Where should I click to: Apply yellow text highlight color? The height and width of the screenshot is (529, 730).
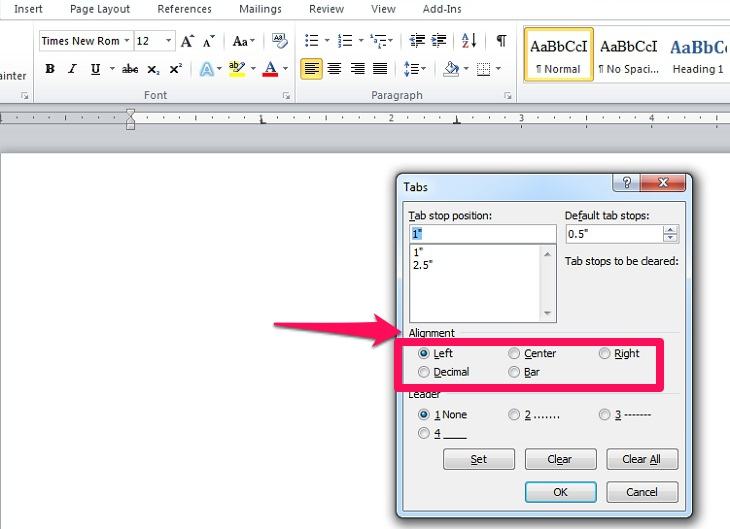pos(237,69)
